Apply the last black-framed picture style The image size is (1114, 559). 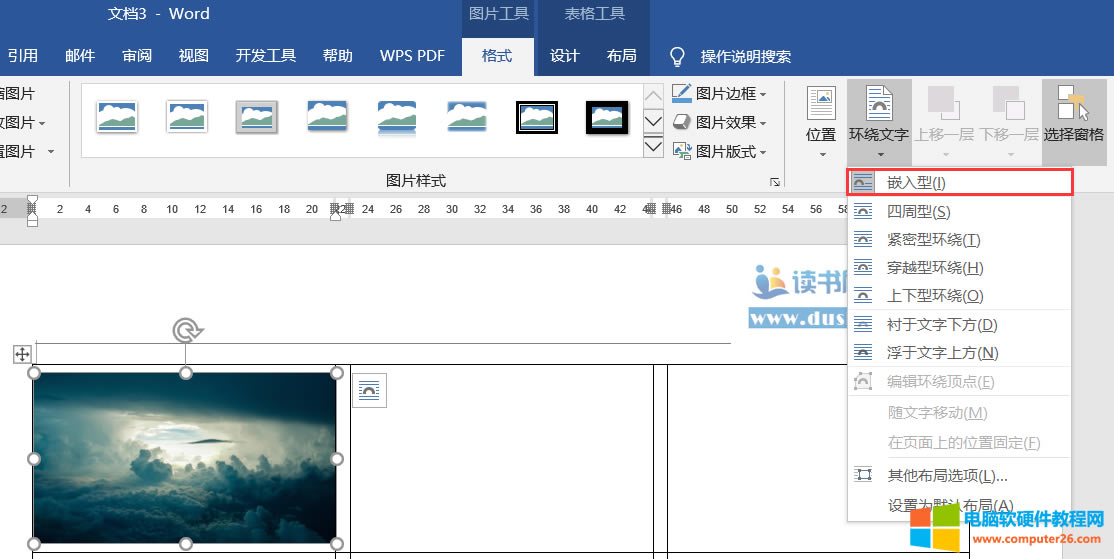point(607,118)
